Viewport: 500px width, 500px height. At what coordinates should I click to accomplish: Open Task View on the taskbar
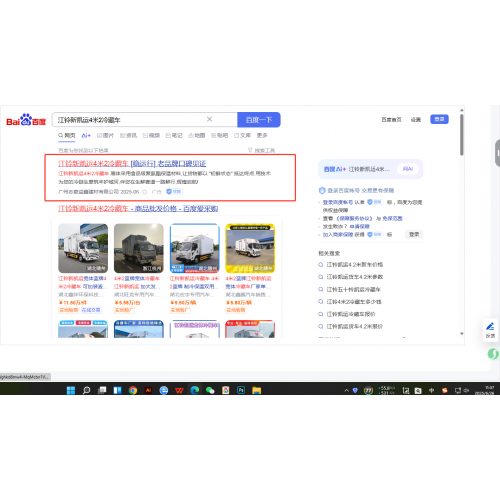click(102, 390)
